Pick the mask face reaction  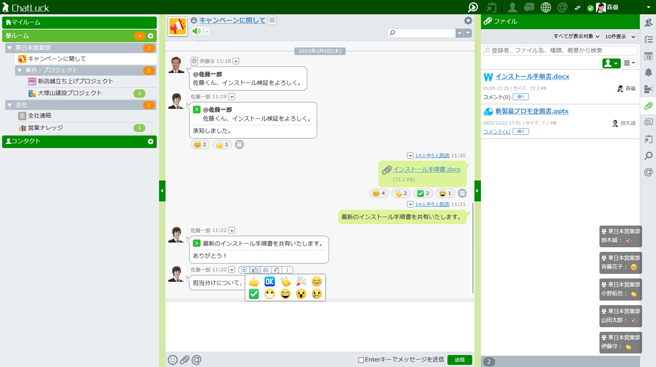tap(269, 294)
